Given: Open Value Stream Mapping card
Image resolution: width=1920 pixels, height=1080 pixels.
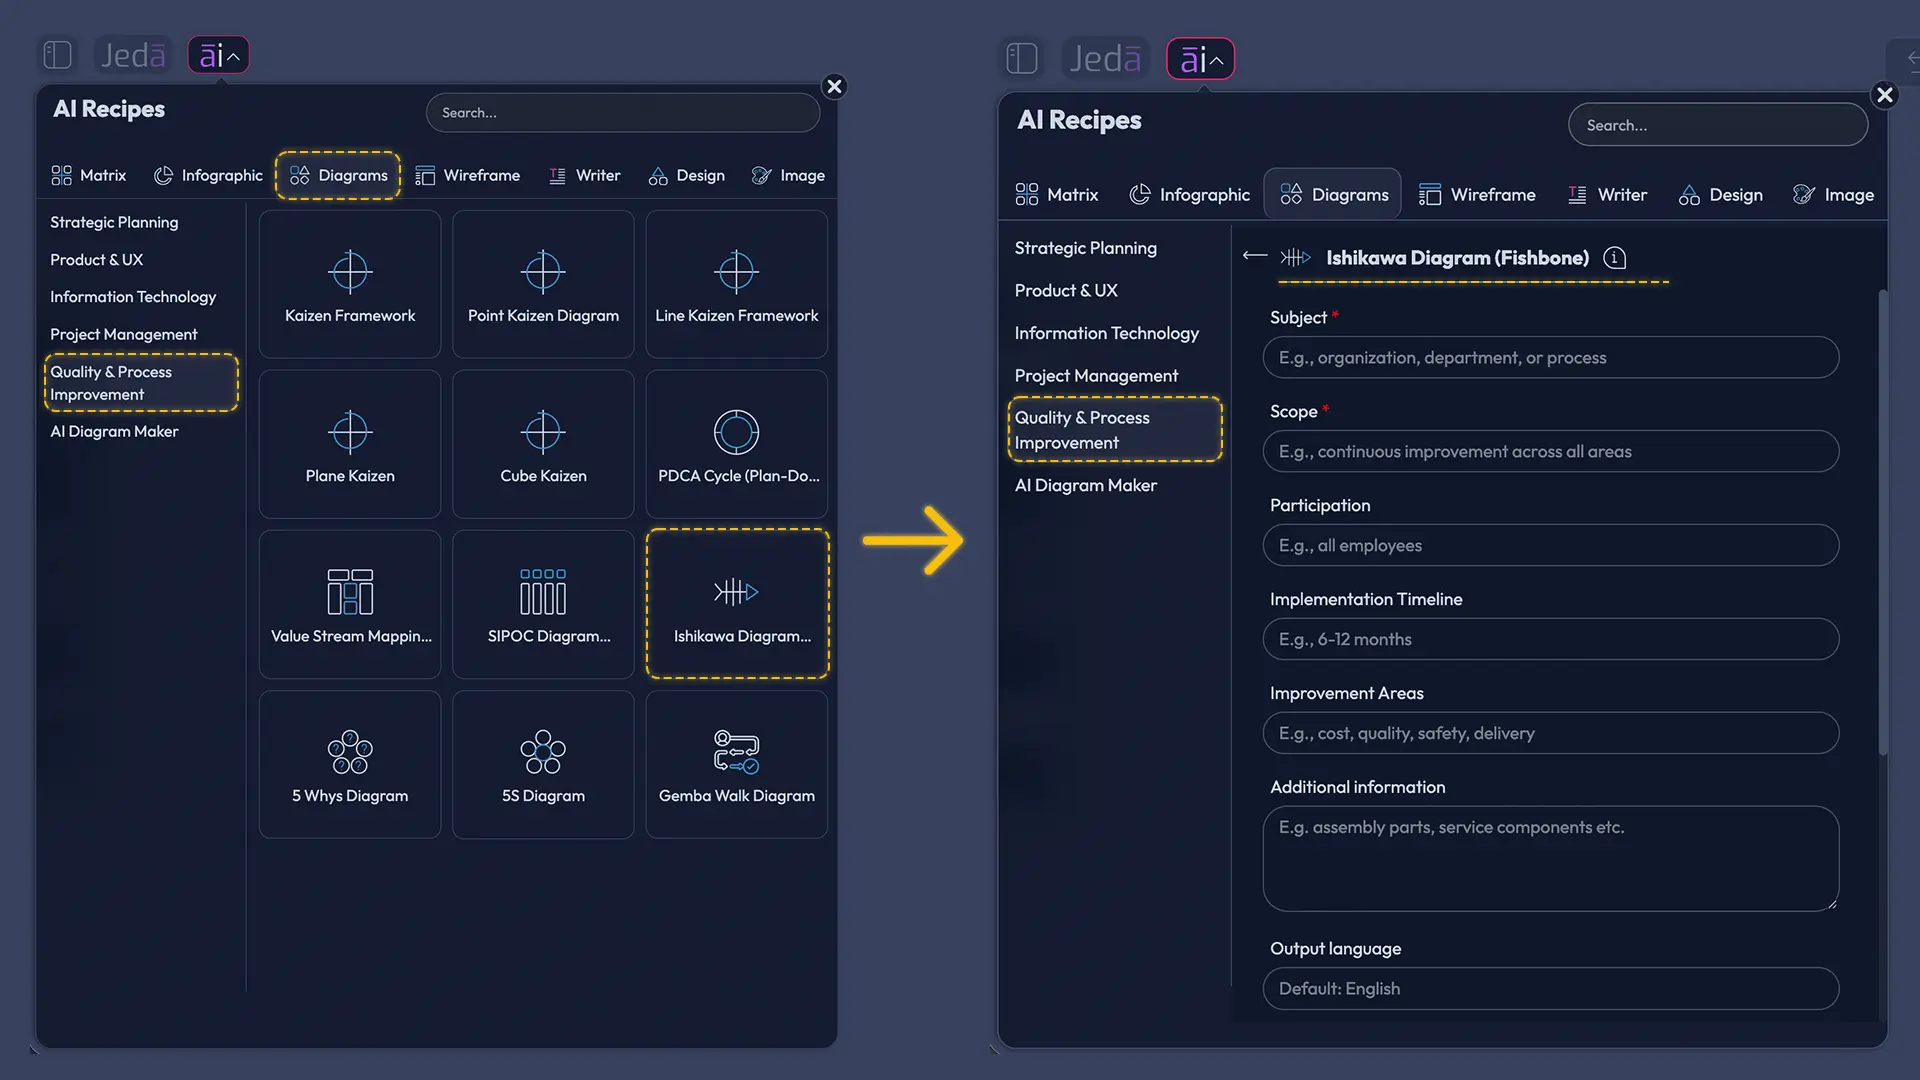Looking at the screenshot, I should pos(350,604).
